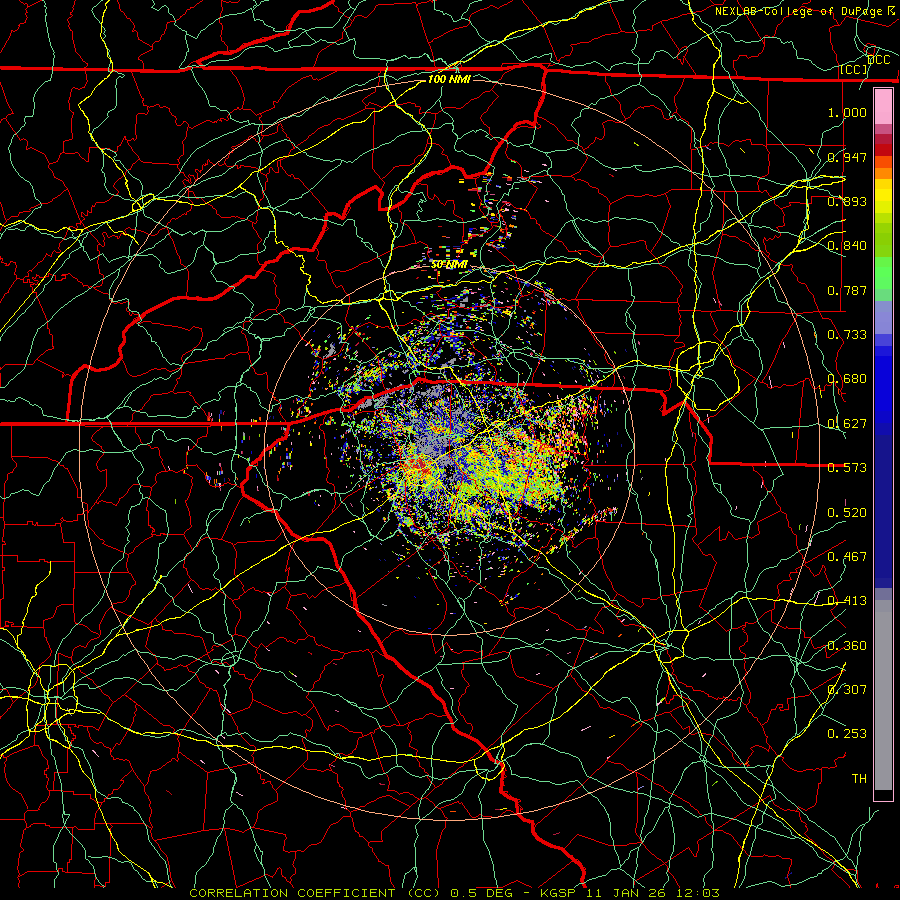Viewport: 900px width, 900px height.
Task: Click the DCC product label
Action: coord(878,60)
